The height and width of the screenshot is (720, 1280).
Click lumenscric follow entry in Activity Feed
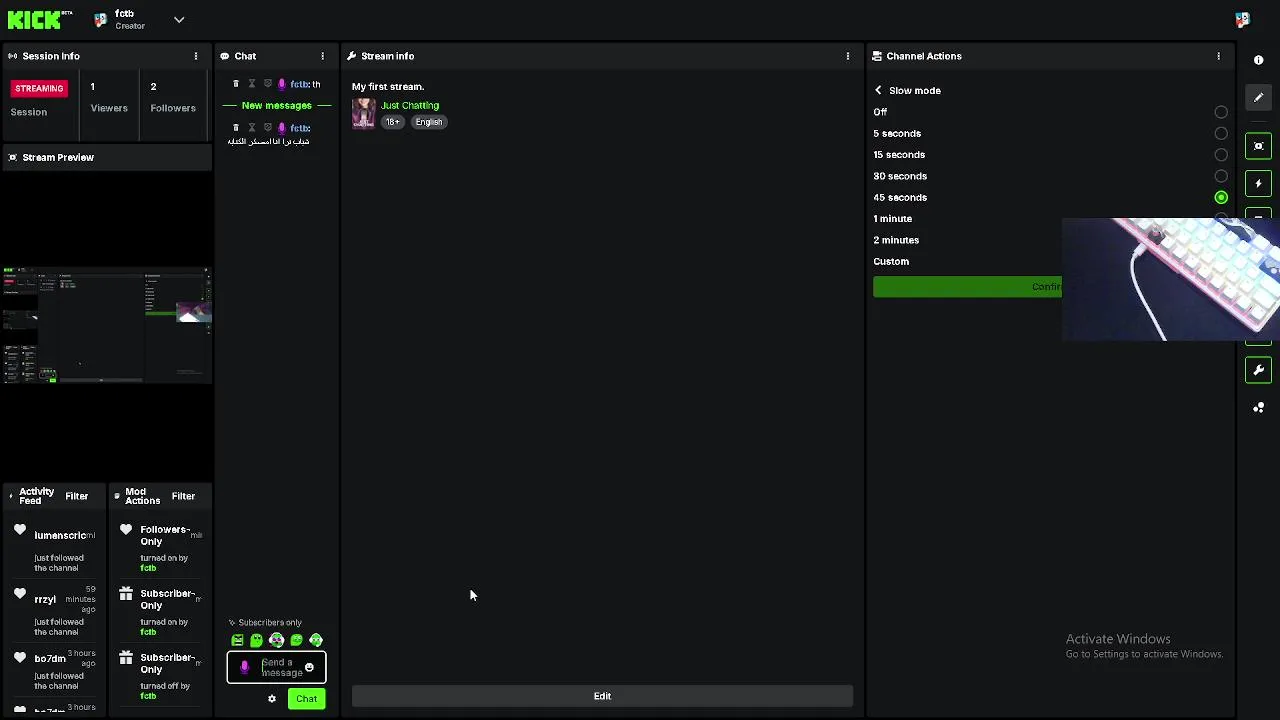click(55, 548)
